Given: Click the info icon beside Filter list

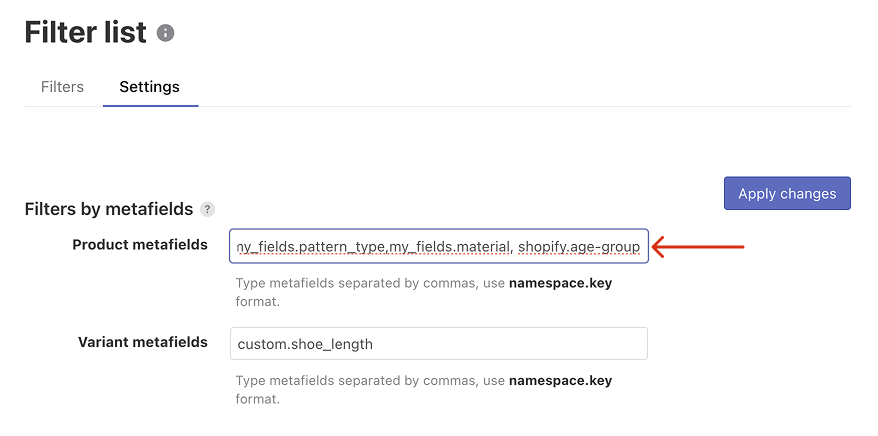Looking at the screenshot, I should click(165, 33).
